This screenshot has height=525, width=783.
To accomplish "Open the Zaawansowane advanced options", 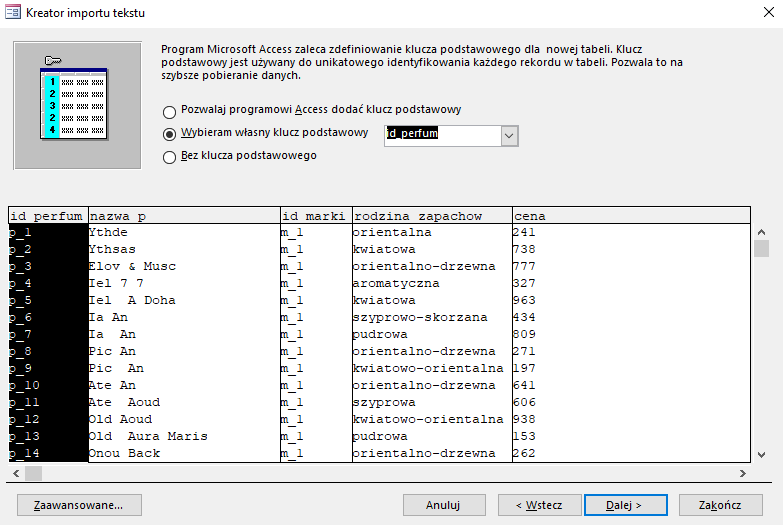I will tap(79, 505).
